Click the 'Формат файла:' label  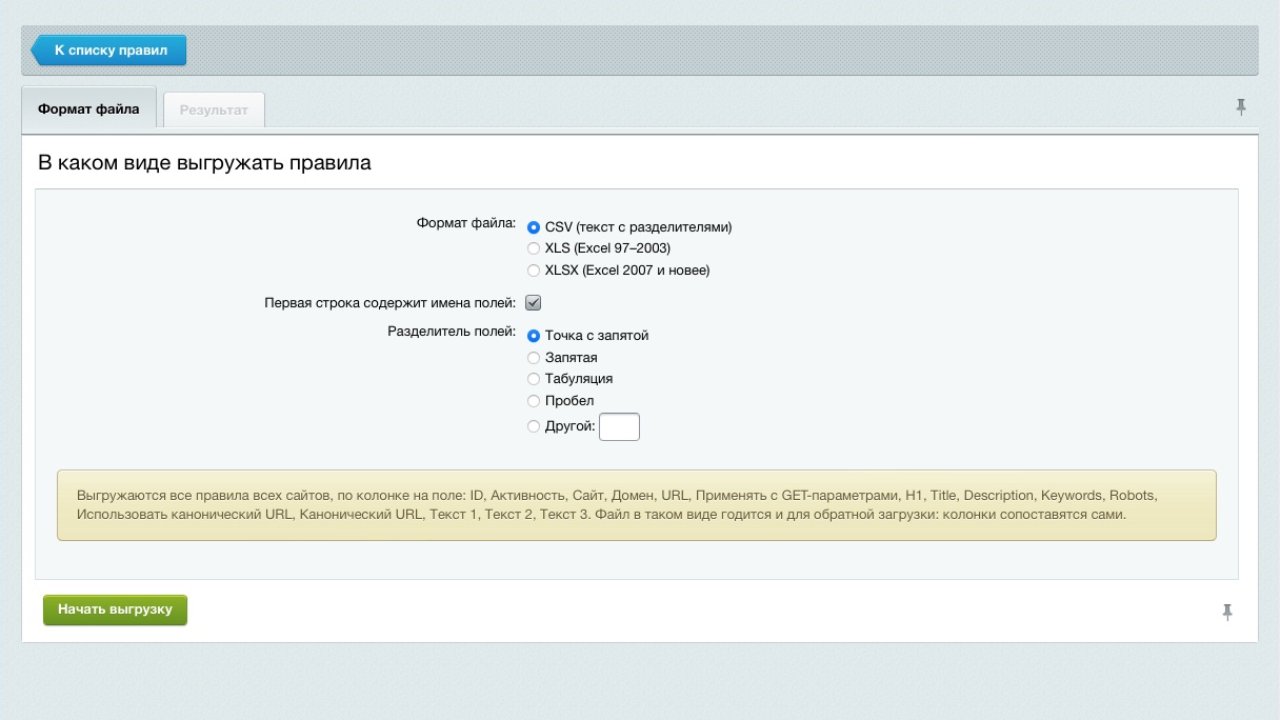[466, 223]
